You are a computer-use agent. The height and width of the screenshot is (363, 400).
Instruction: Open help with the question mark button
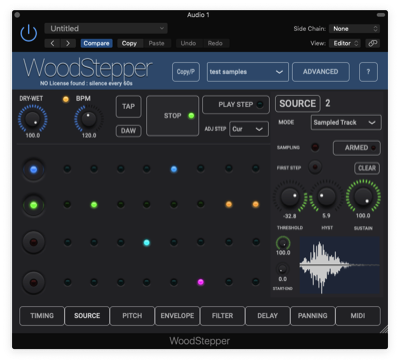[x=368, y=72]
